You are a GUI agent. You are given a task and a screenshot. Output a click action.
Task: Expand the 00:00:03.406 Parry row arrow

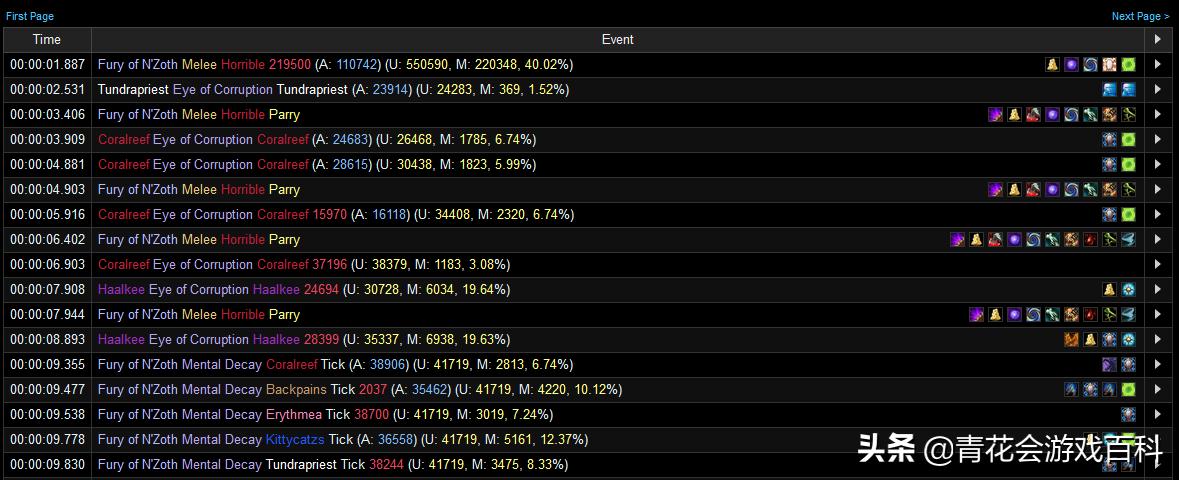point(1158,114)
